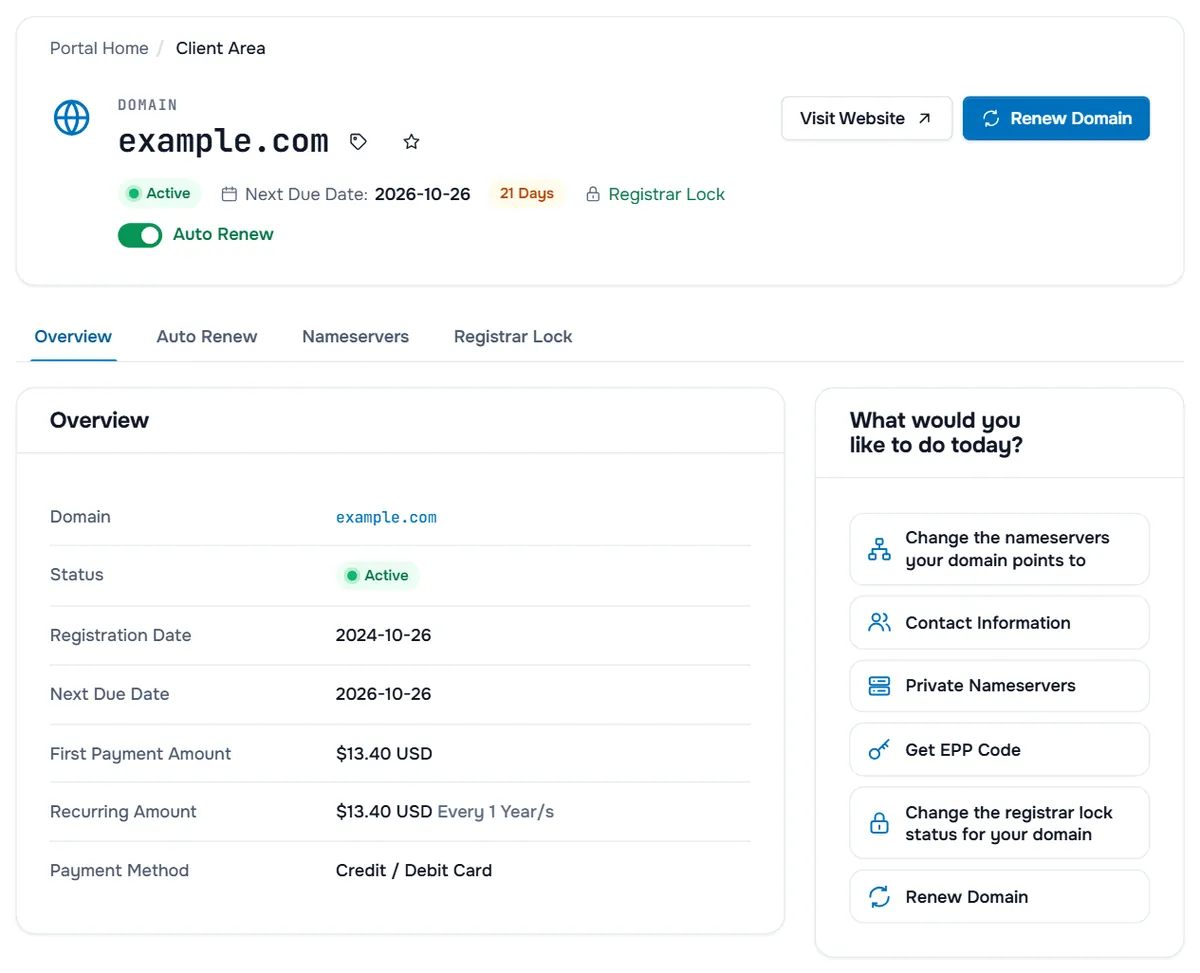Click the header due date 2026-10-26
The width and height of the screenshot is (1200, 973).
pyautogui.click(x=422, y=194)
